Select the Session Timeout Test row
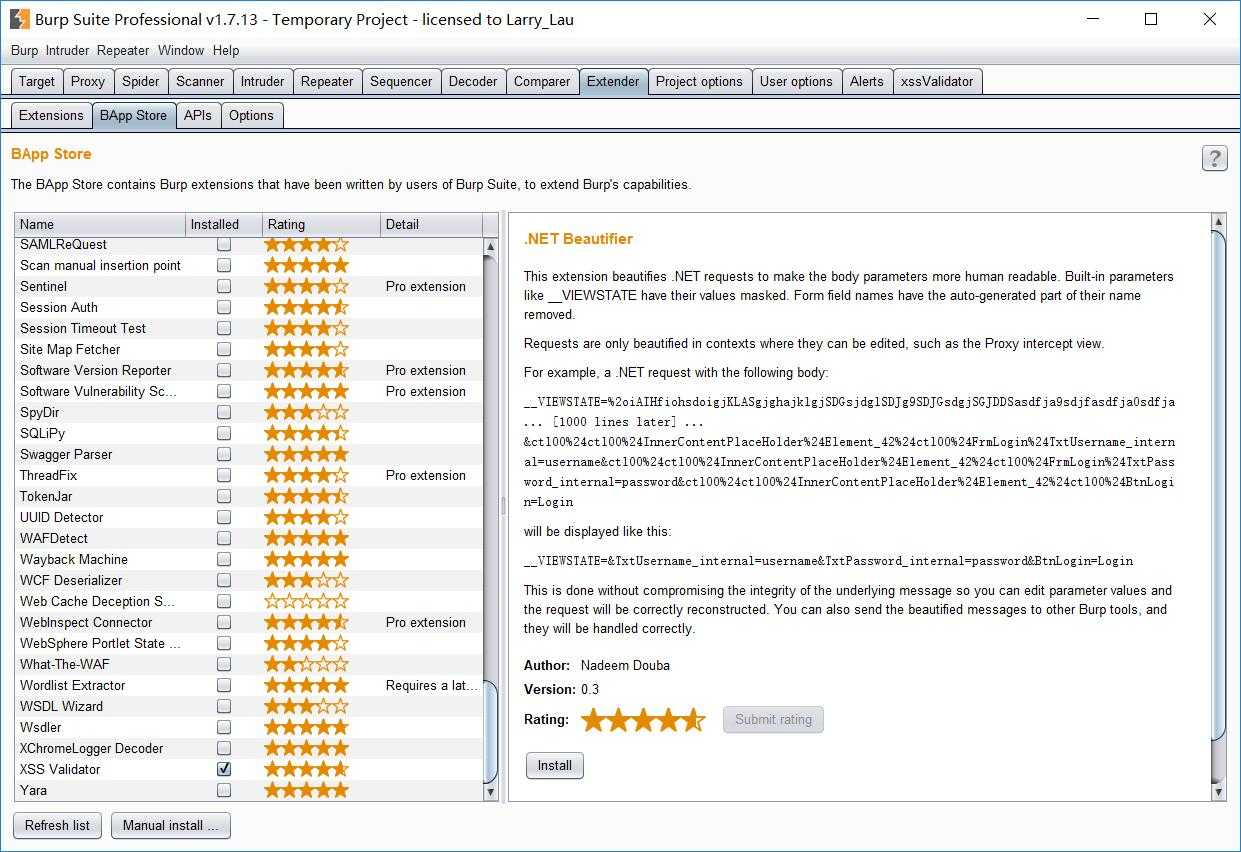1241x852 pixels. coord(249,328)
